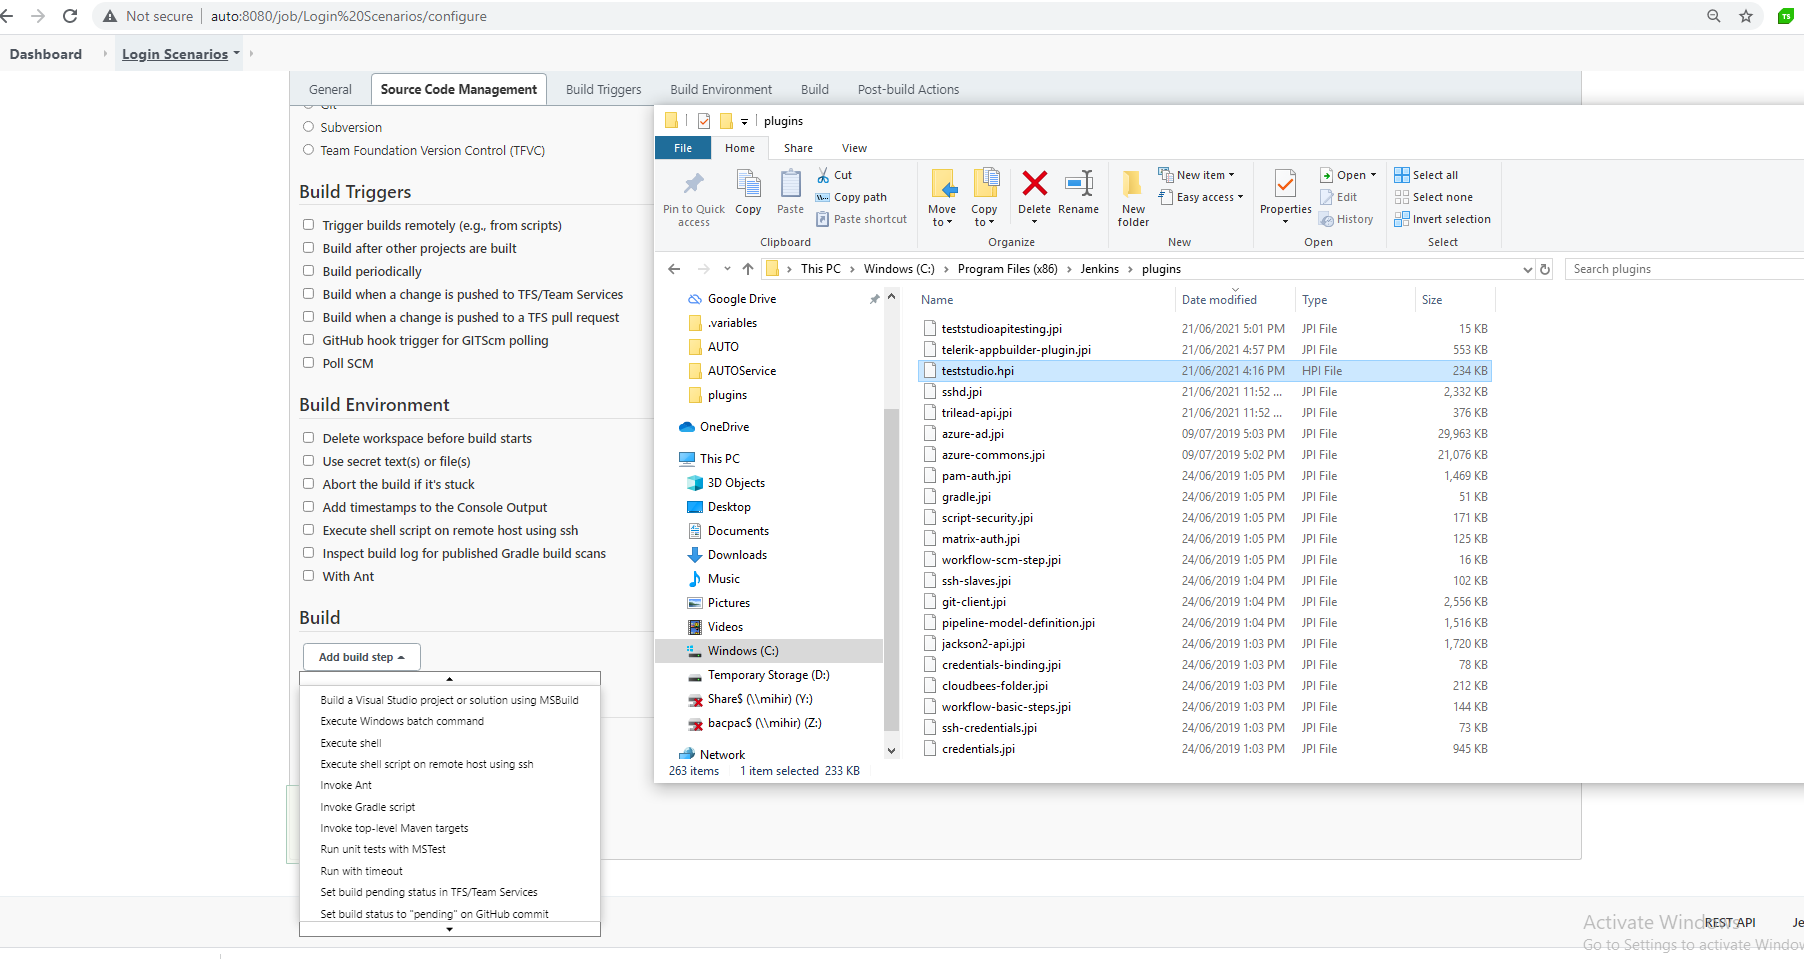This screenshot has height=959, width=1804.
Task: Switch to the Build Triggers tab
Action: click(603, 89)
